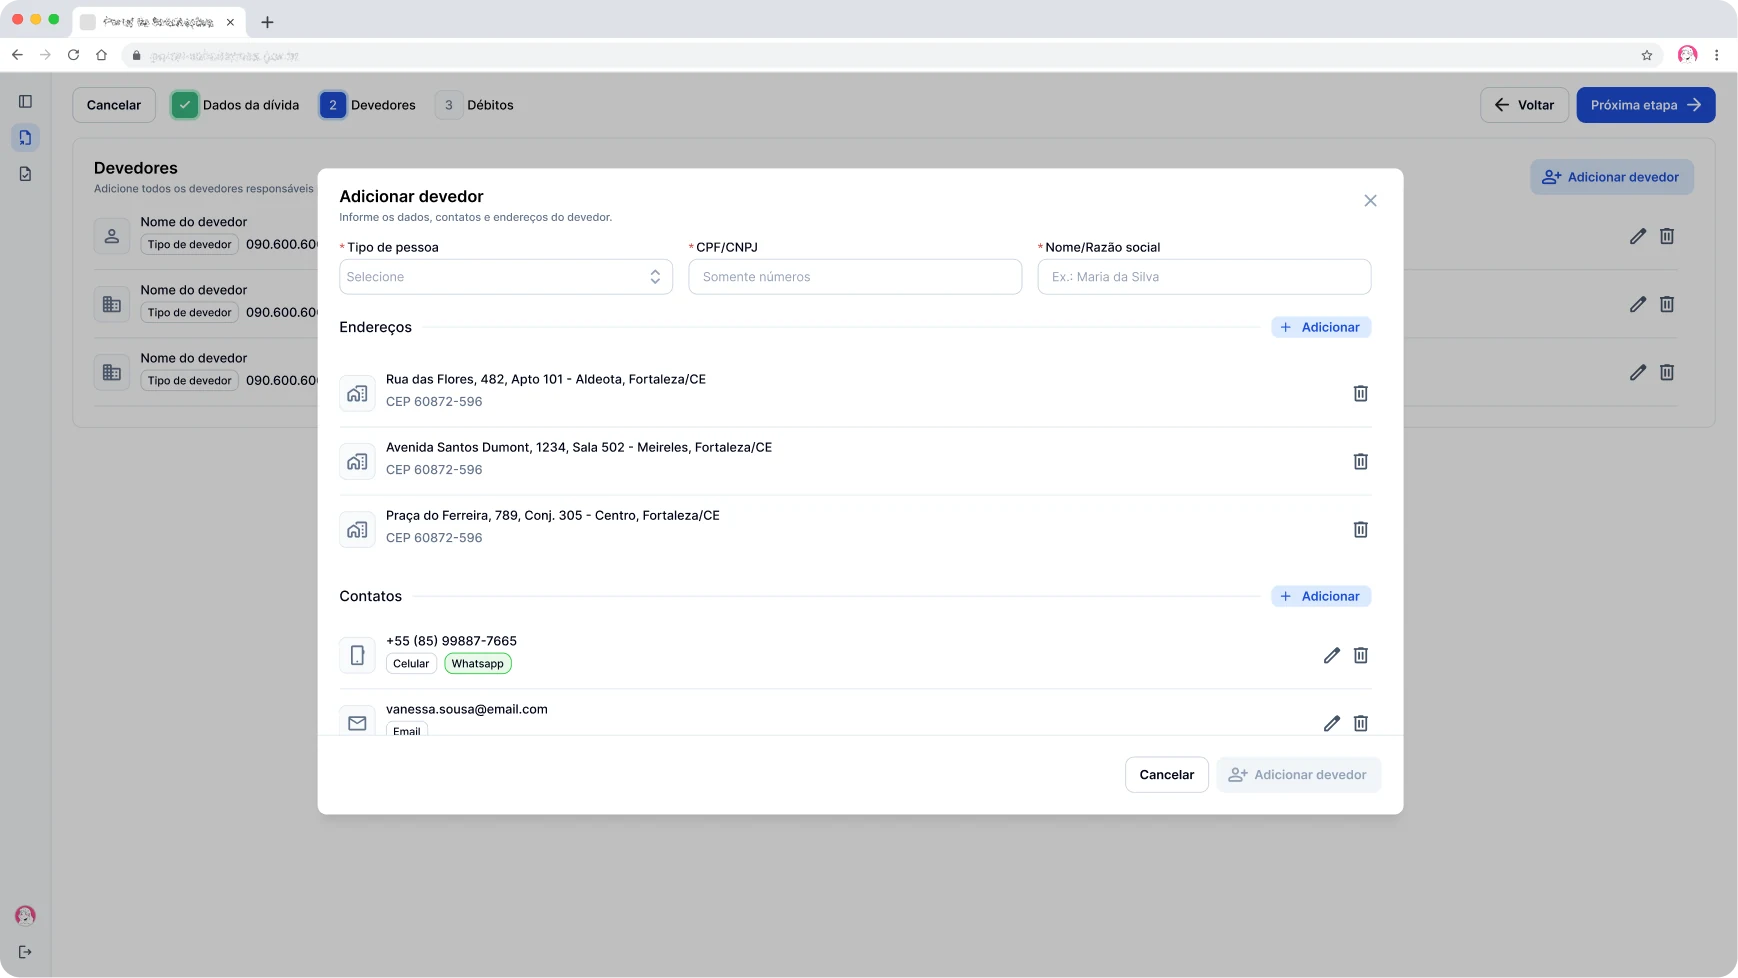Reload the browser page
The width and height of the screenshot is (1738, 978).
click(73, 55)
